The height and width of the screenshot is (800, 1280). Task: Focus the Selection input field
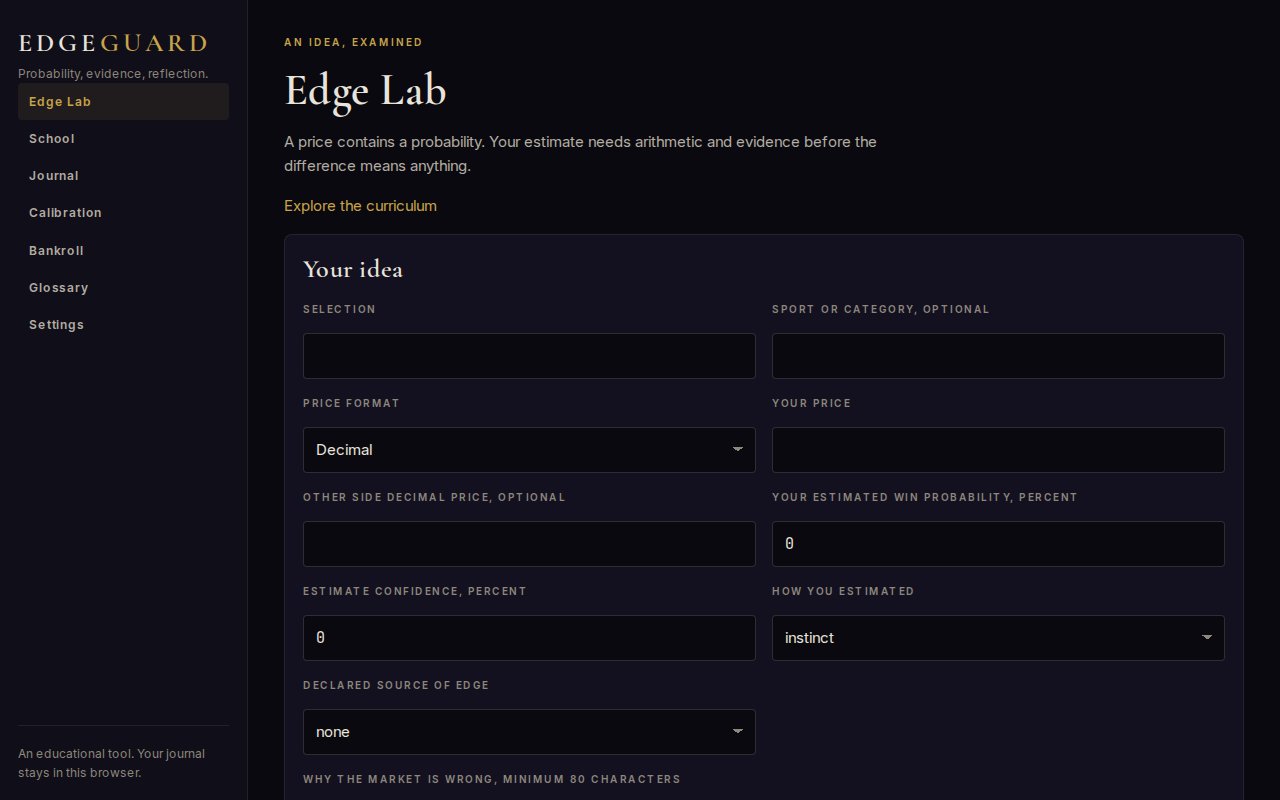click(x=529, y=356)
